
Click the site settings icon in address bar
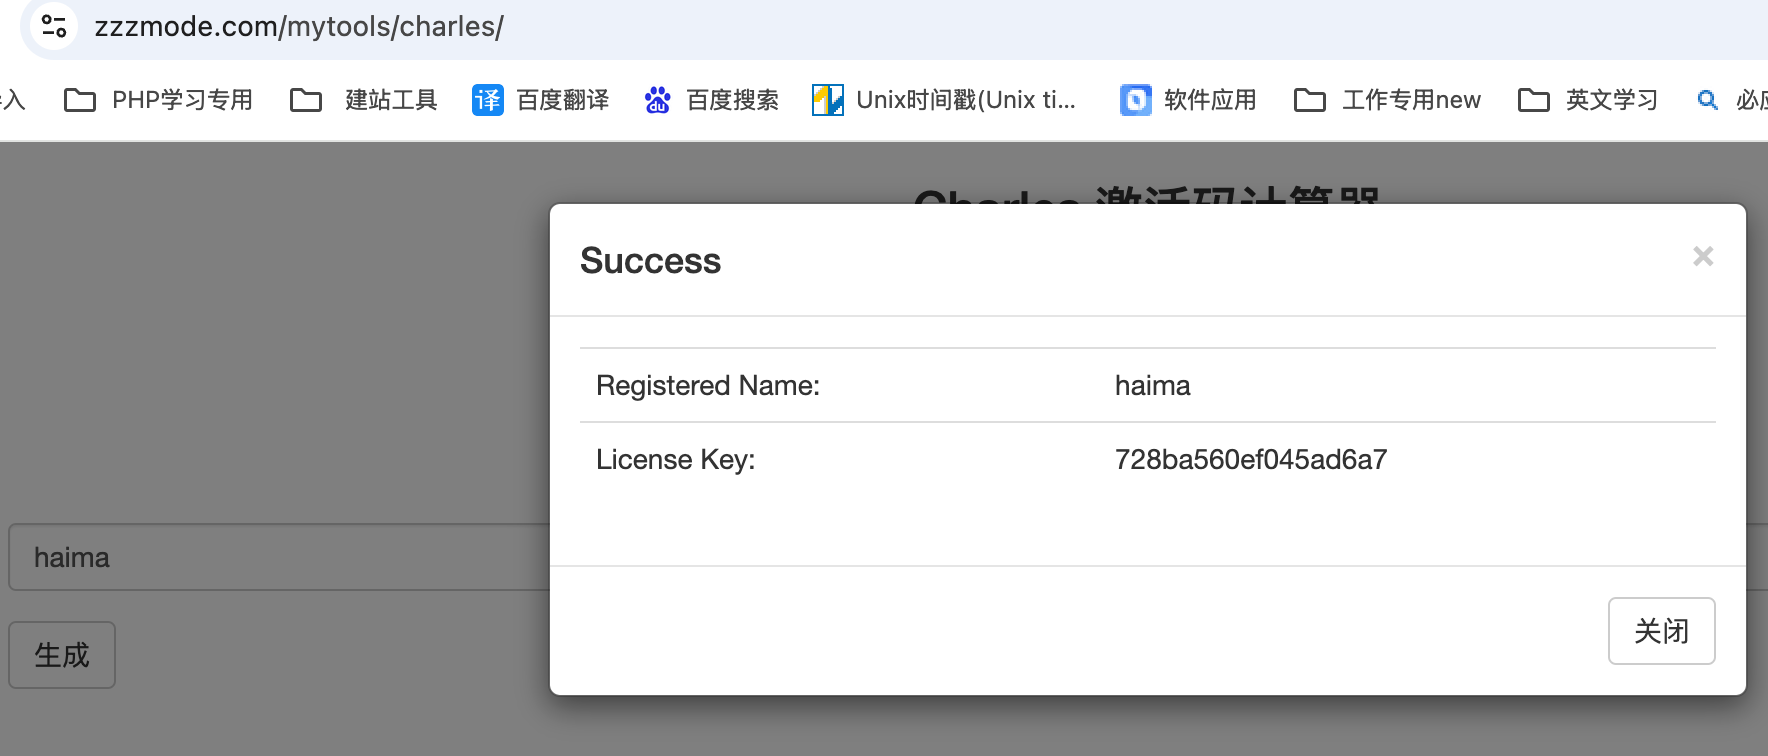tap(54, 26)
